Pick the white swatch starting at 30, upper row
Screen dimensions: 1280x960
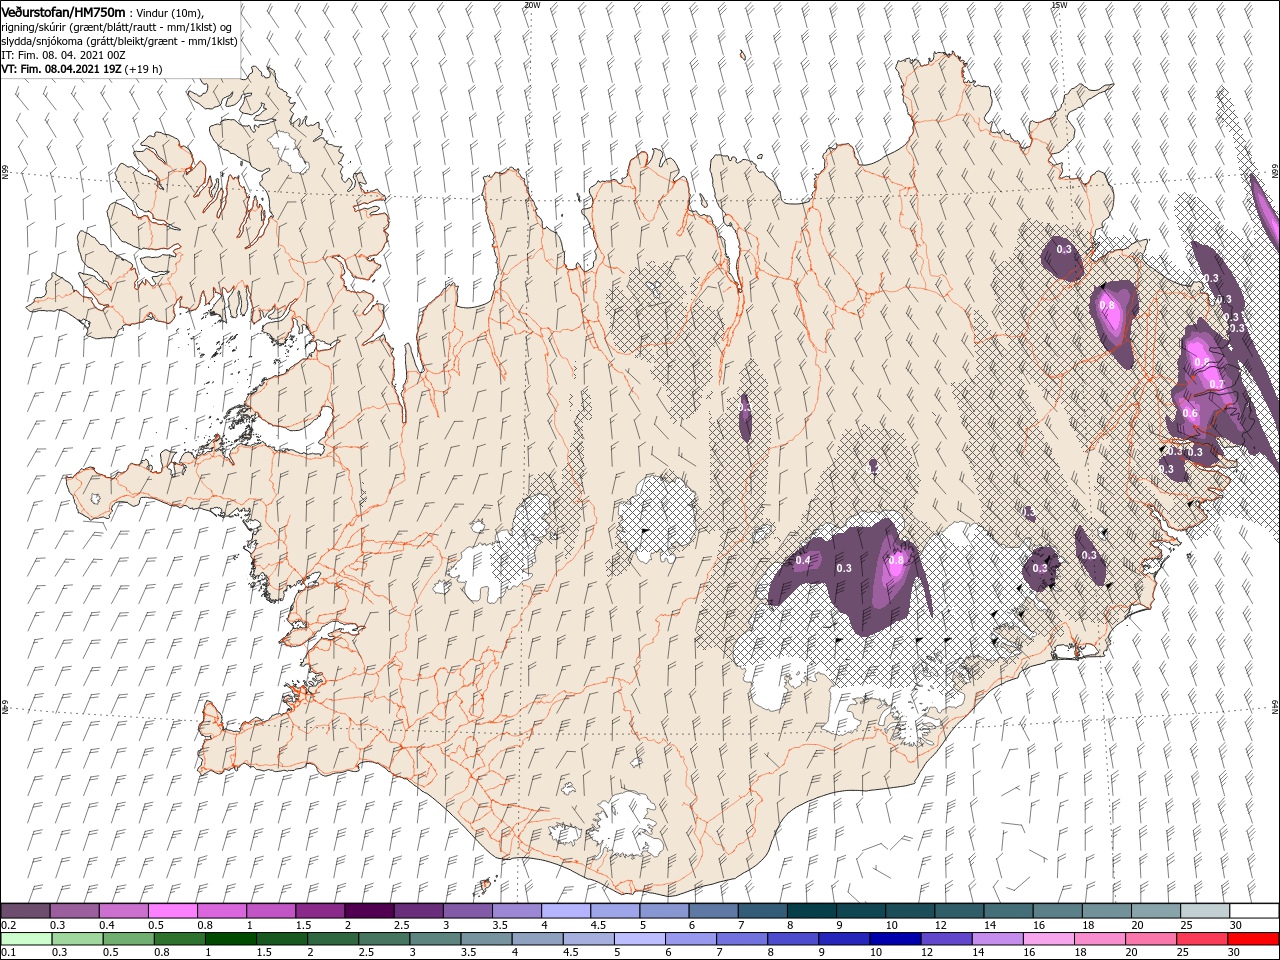(1254, 911)
